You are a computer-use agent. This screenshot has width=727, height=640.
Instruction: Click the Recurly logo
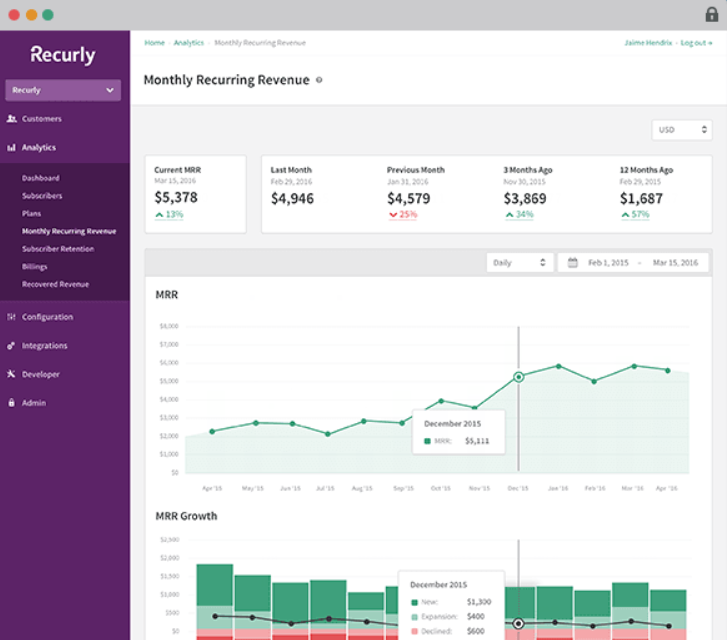coord(62,55)
